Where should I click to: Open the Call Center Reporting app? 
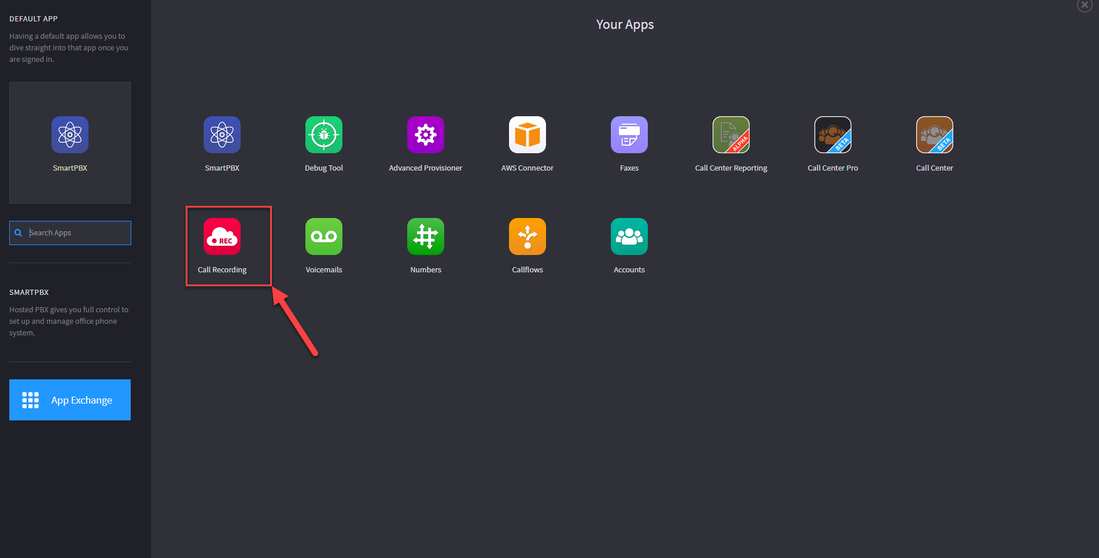(x=731, y=135)
